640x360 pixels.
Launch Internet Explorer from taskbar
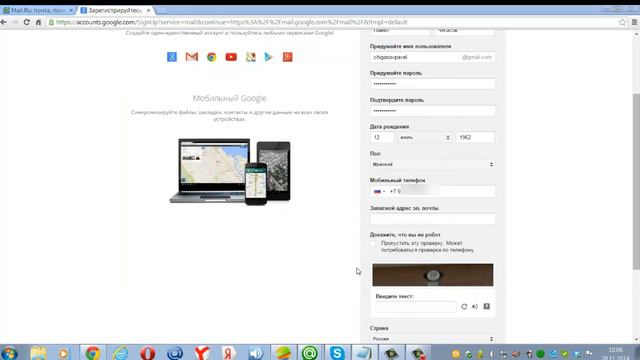click(120, 353)
